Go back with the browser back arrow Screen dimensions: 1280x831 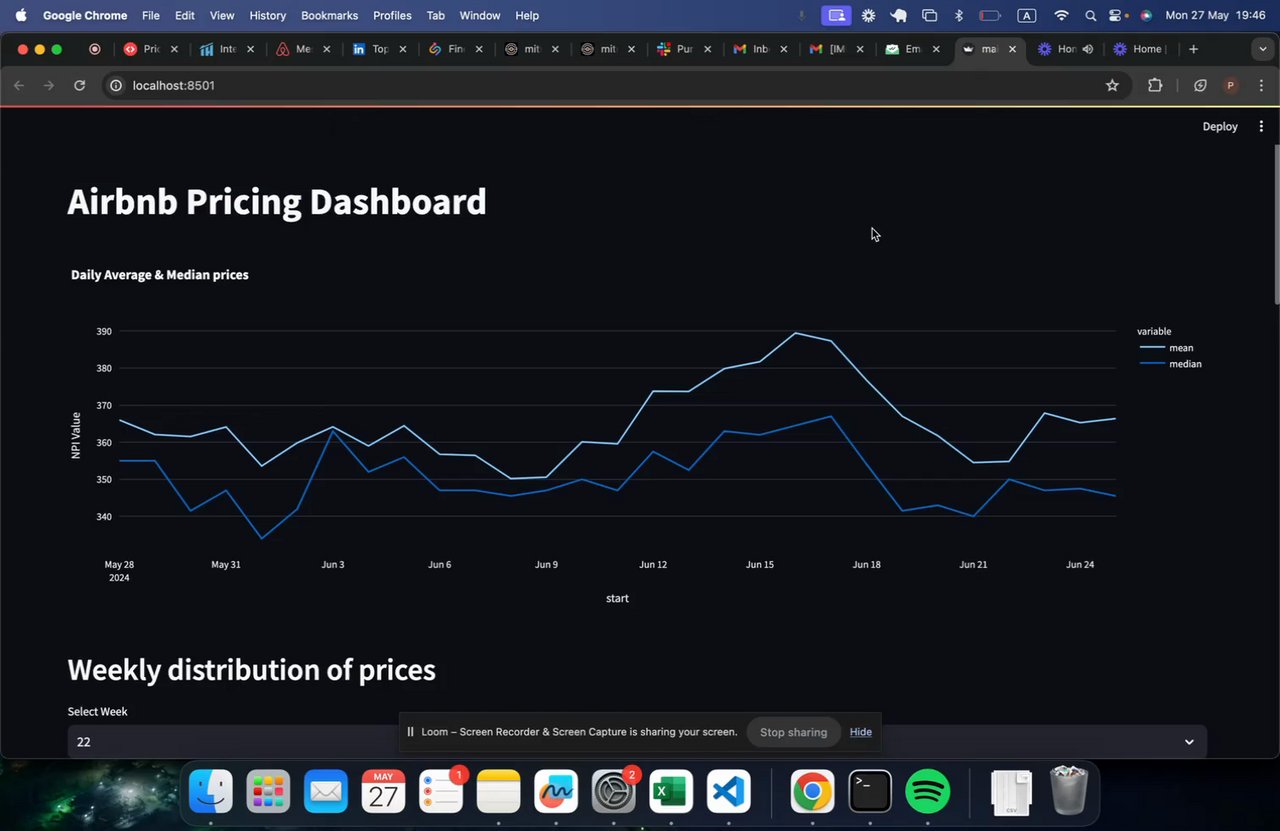[19, 86]
